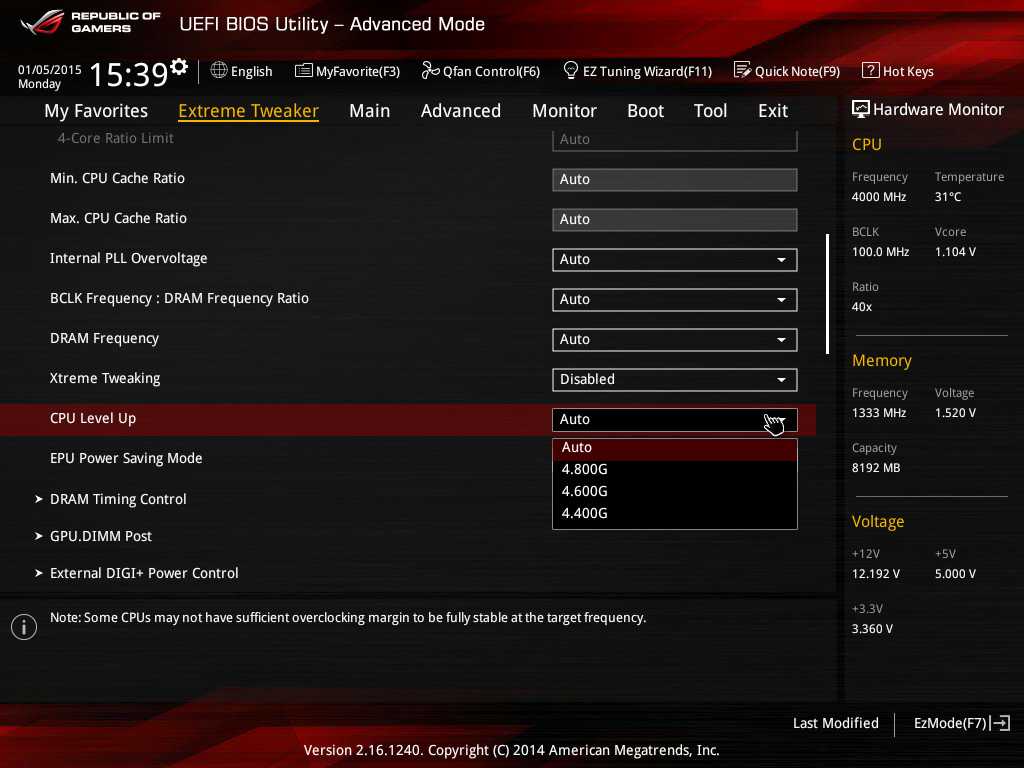Open the DRAM Frequency dropdown
Image resolution: width=1024 pixels, height=768 pixels.
(x=674, y=340)
